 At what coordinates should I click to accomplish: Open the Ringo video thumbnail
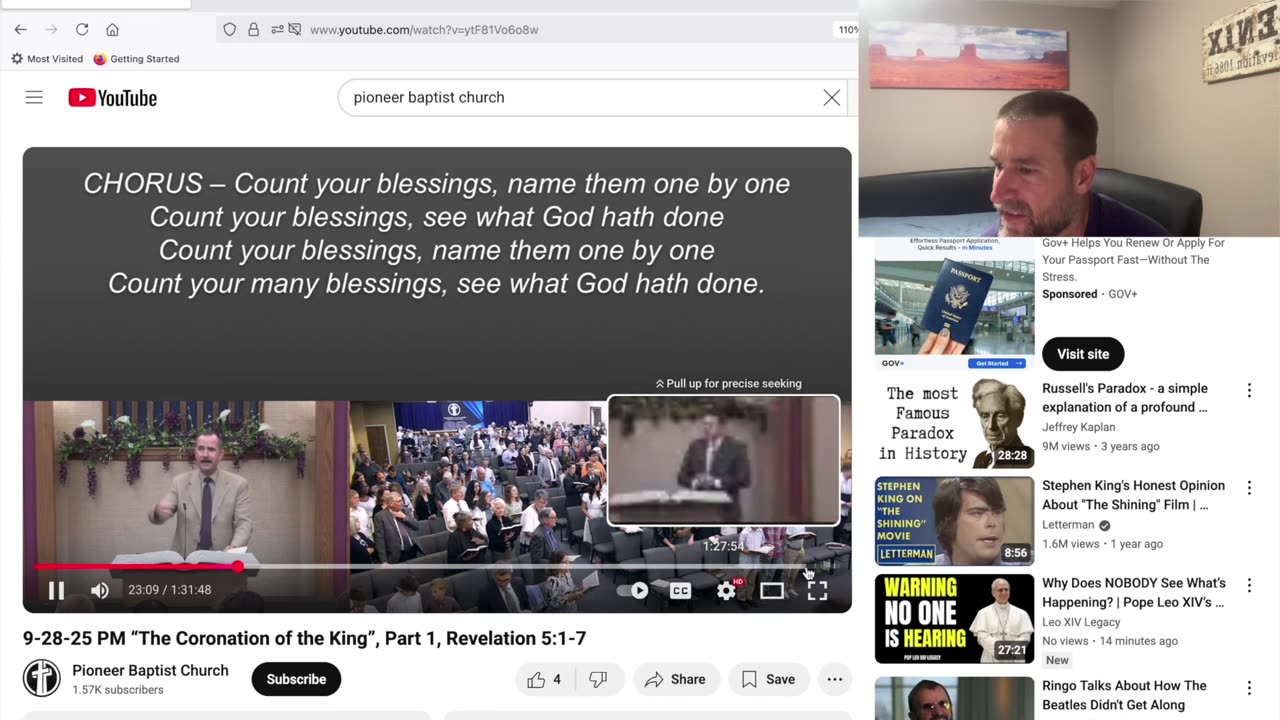pos(954,699)
